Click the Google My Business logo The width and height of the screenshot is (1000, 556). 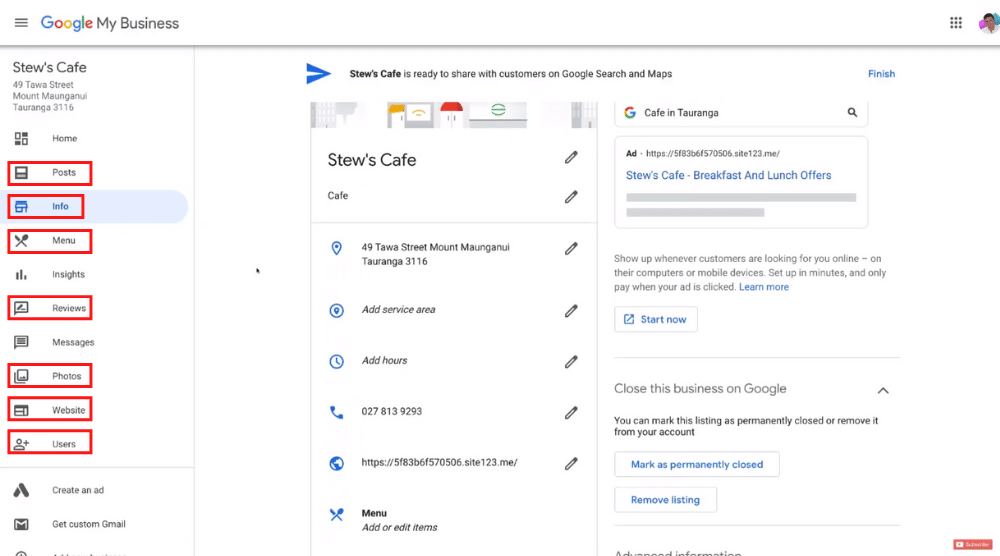point(110,23)
